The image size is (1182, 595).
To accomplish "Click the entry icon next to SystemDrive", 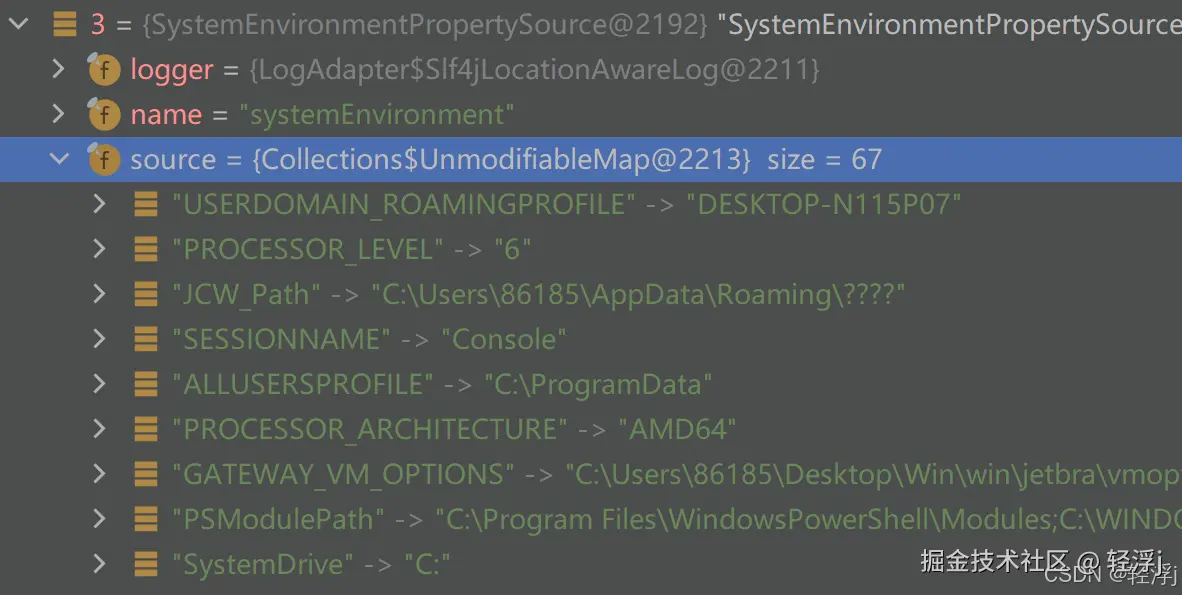I will click(146, 564).
